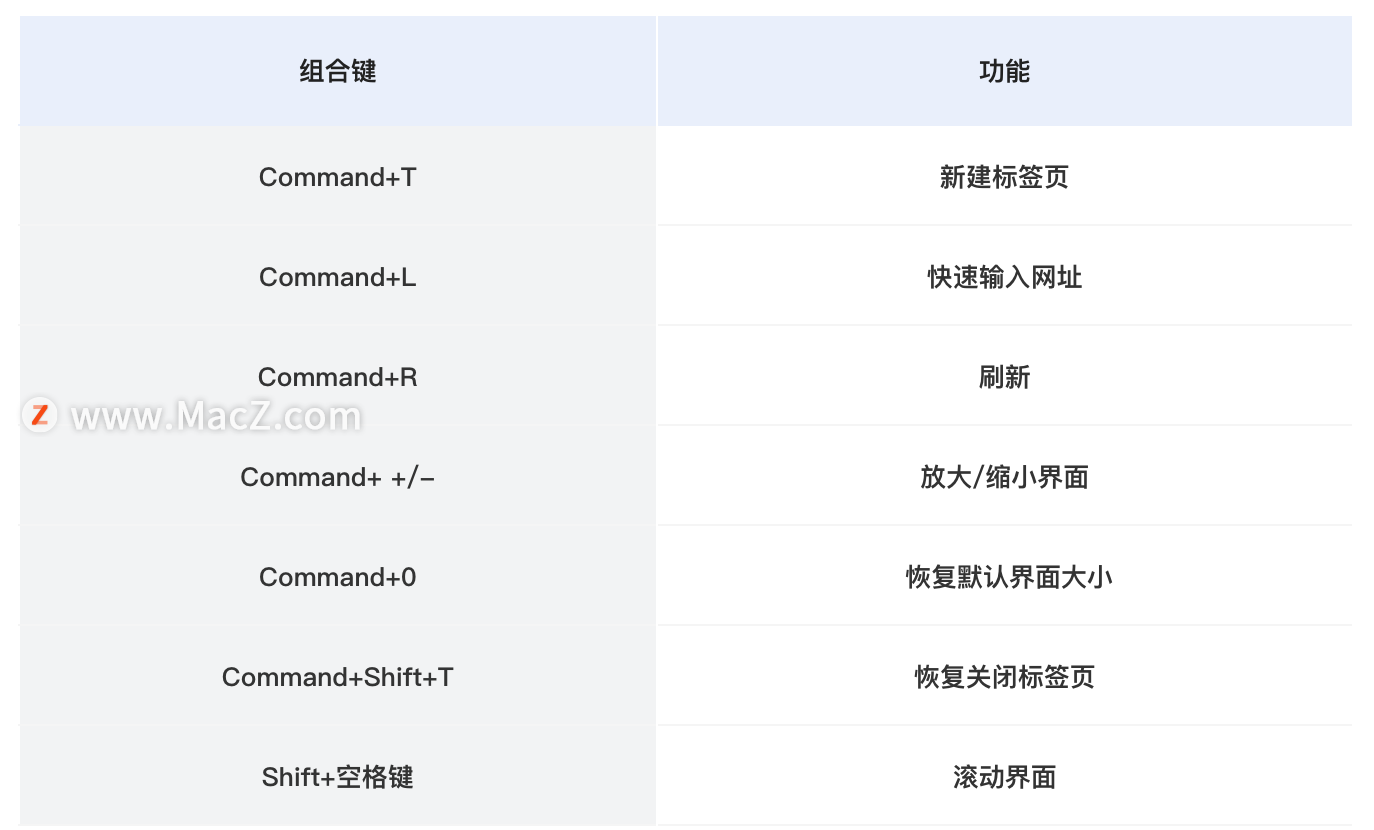Click the Command+L shortcut text
1374x830 pixels.
pos(338,277)
